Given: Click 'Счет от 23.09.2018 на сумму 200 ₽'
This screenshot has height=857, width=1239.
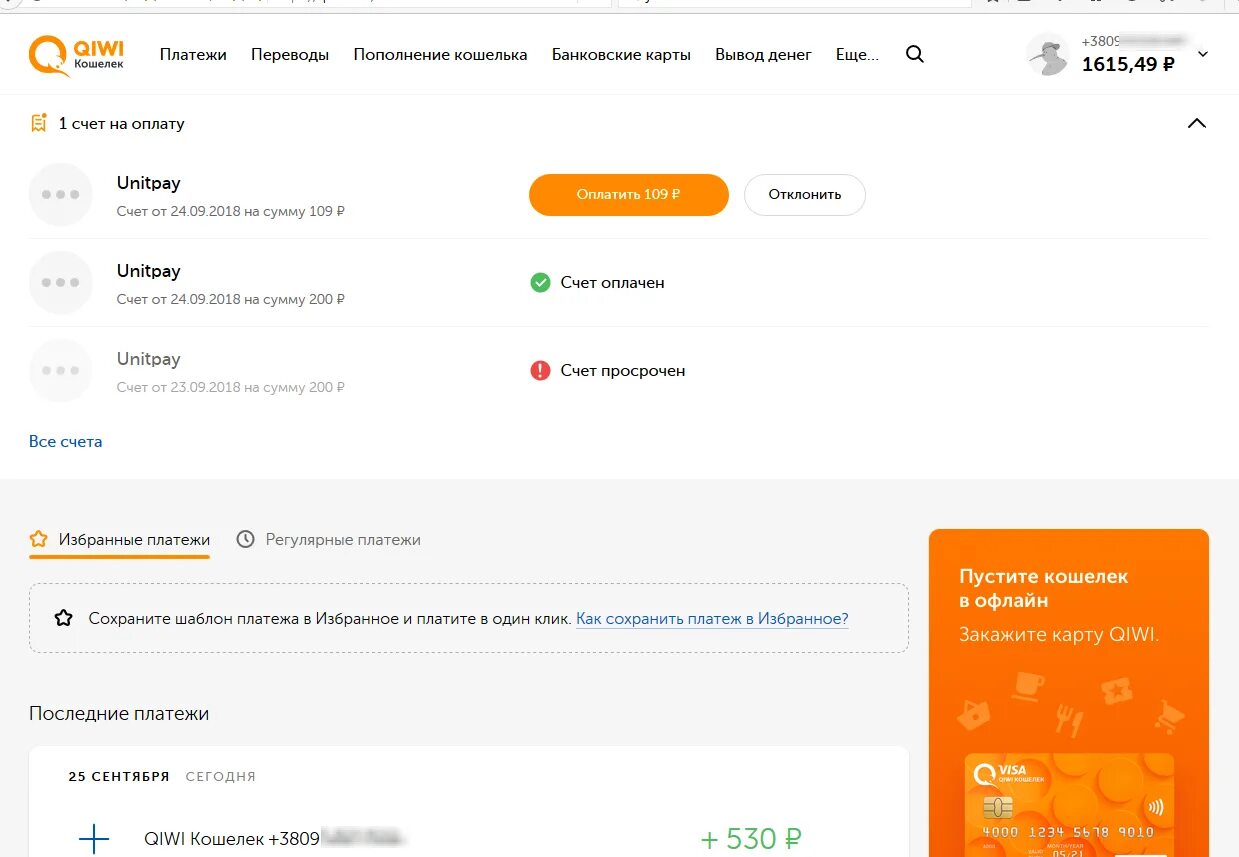Looking at the screenshot, I should pyautogui.click(x=231, y=387).
